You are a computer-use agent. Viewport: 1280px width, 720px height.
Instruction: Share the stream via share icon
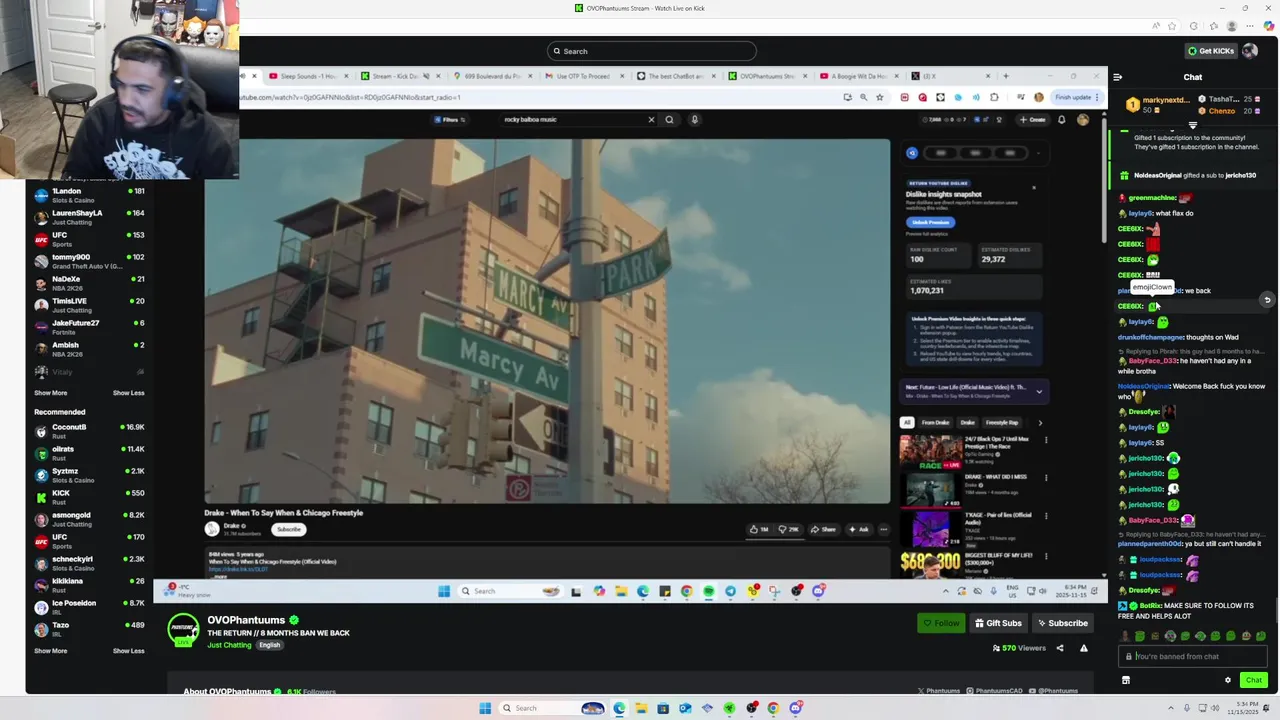[1060, 648]
